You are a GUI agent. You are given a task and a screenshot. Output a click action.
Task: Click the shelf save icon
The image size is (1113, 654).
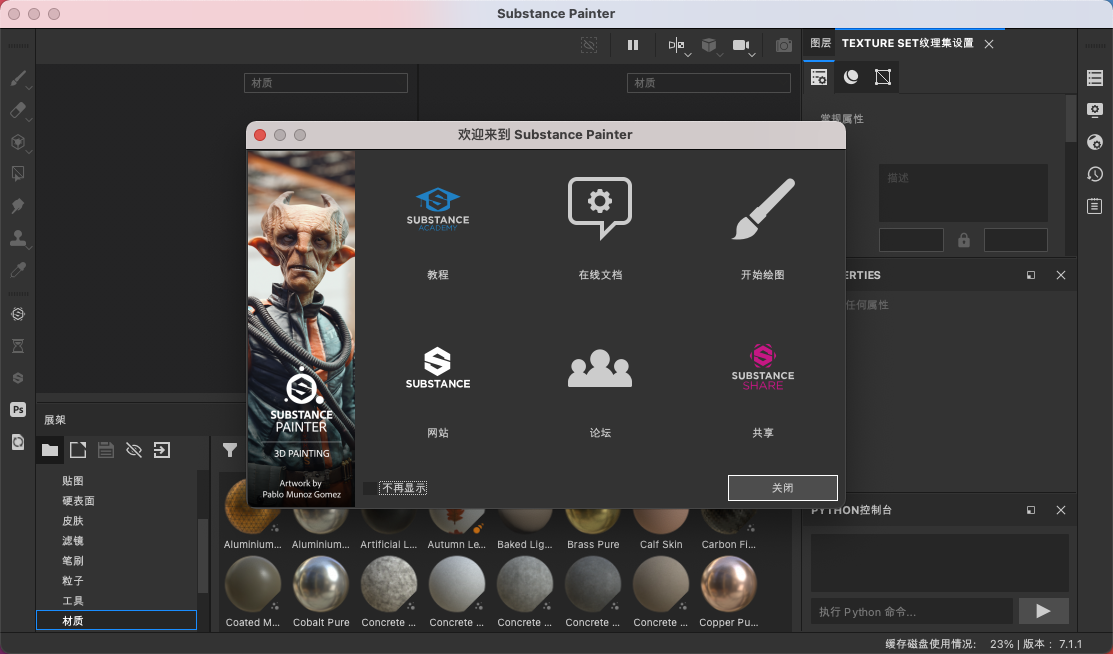(x=106, y=450)
